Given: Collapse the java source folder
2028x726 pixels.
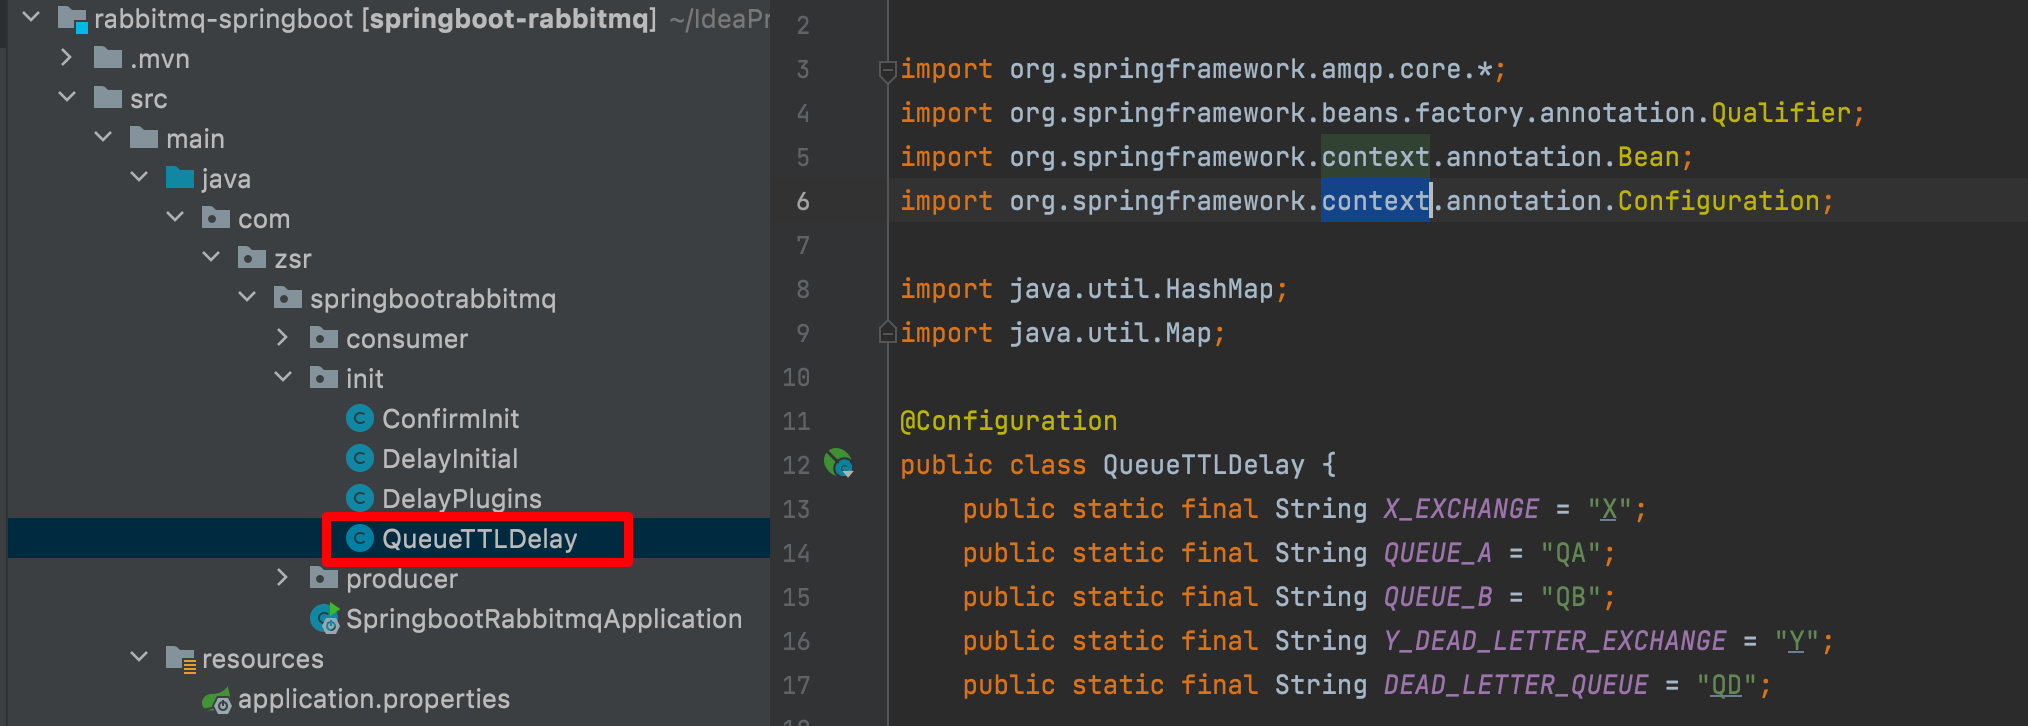Looking at the screenshot, I should pyautogui.click(x=139, y=178).
